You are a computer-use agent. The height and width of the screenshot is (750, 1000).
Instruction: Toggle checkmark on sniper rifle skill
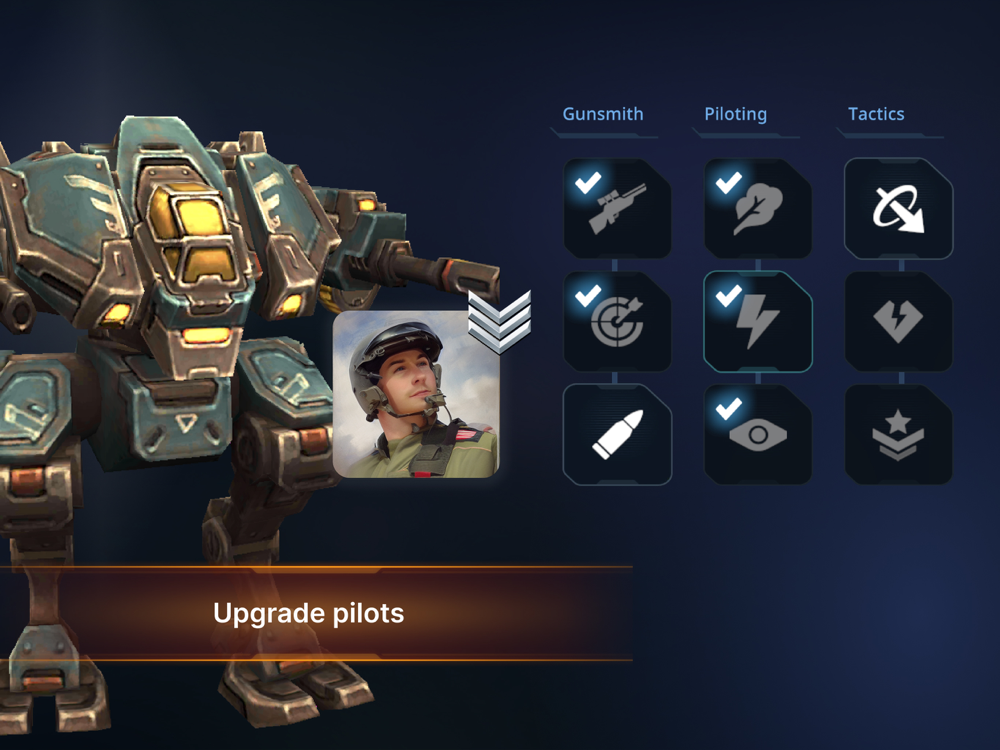588,182
